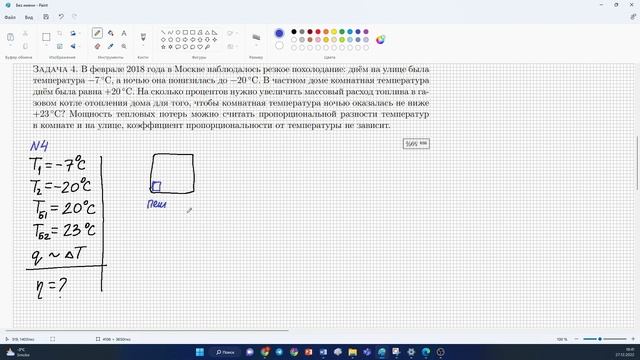Choose the yellow palette color
The width and height of the screenshot is (640, 360).
point(334,31)
